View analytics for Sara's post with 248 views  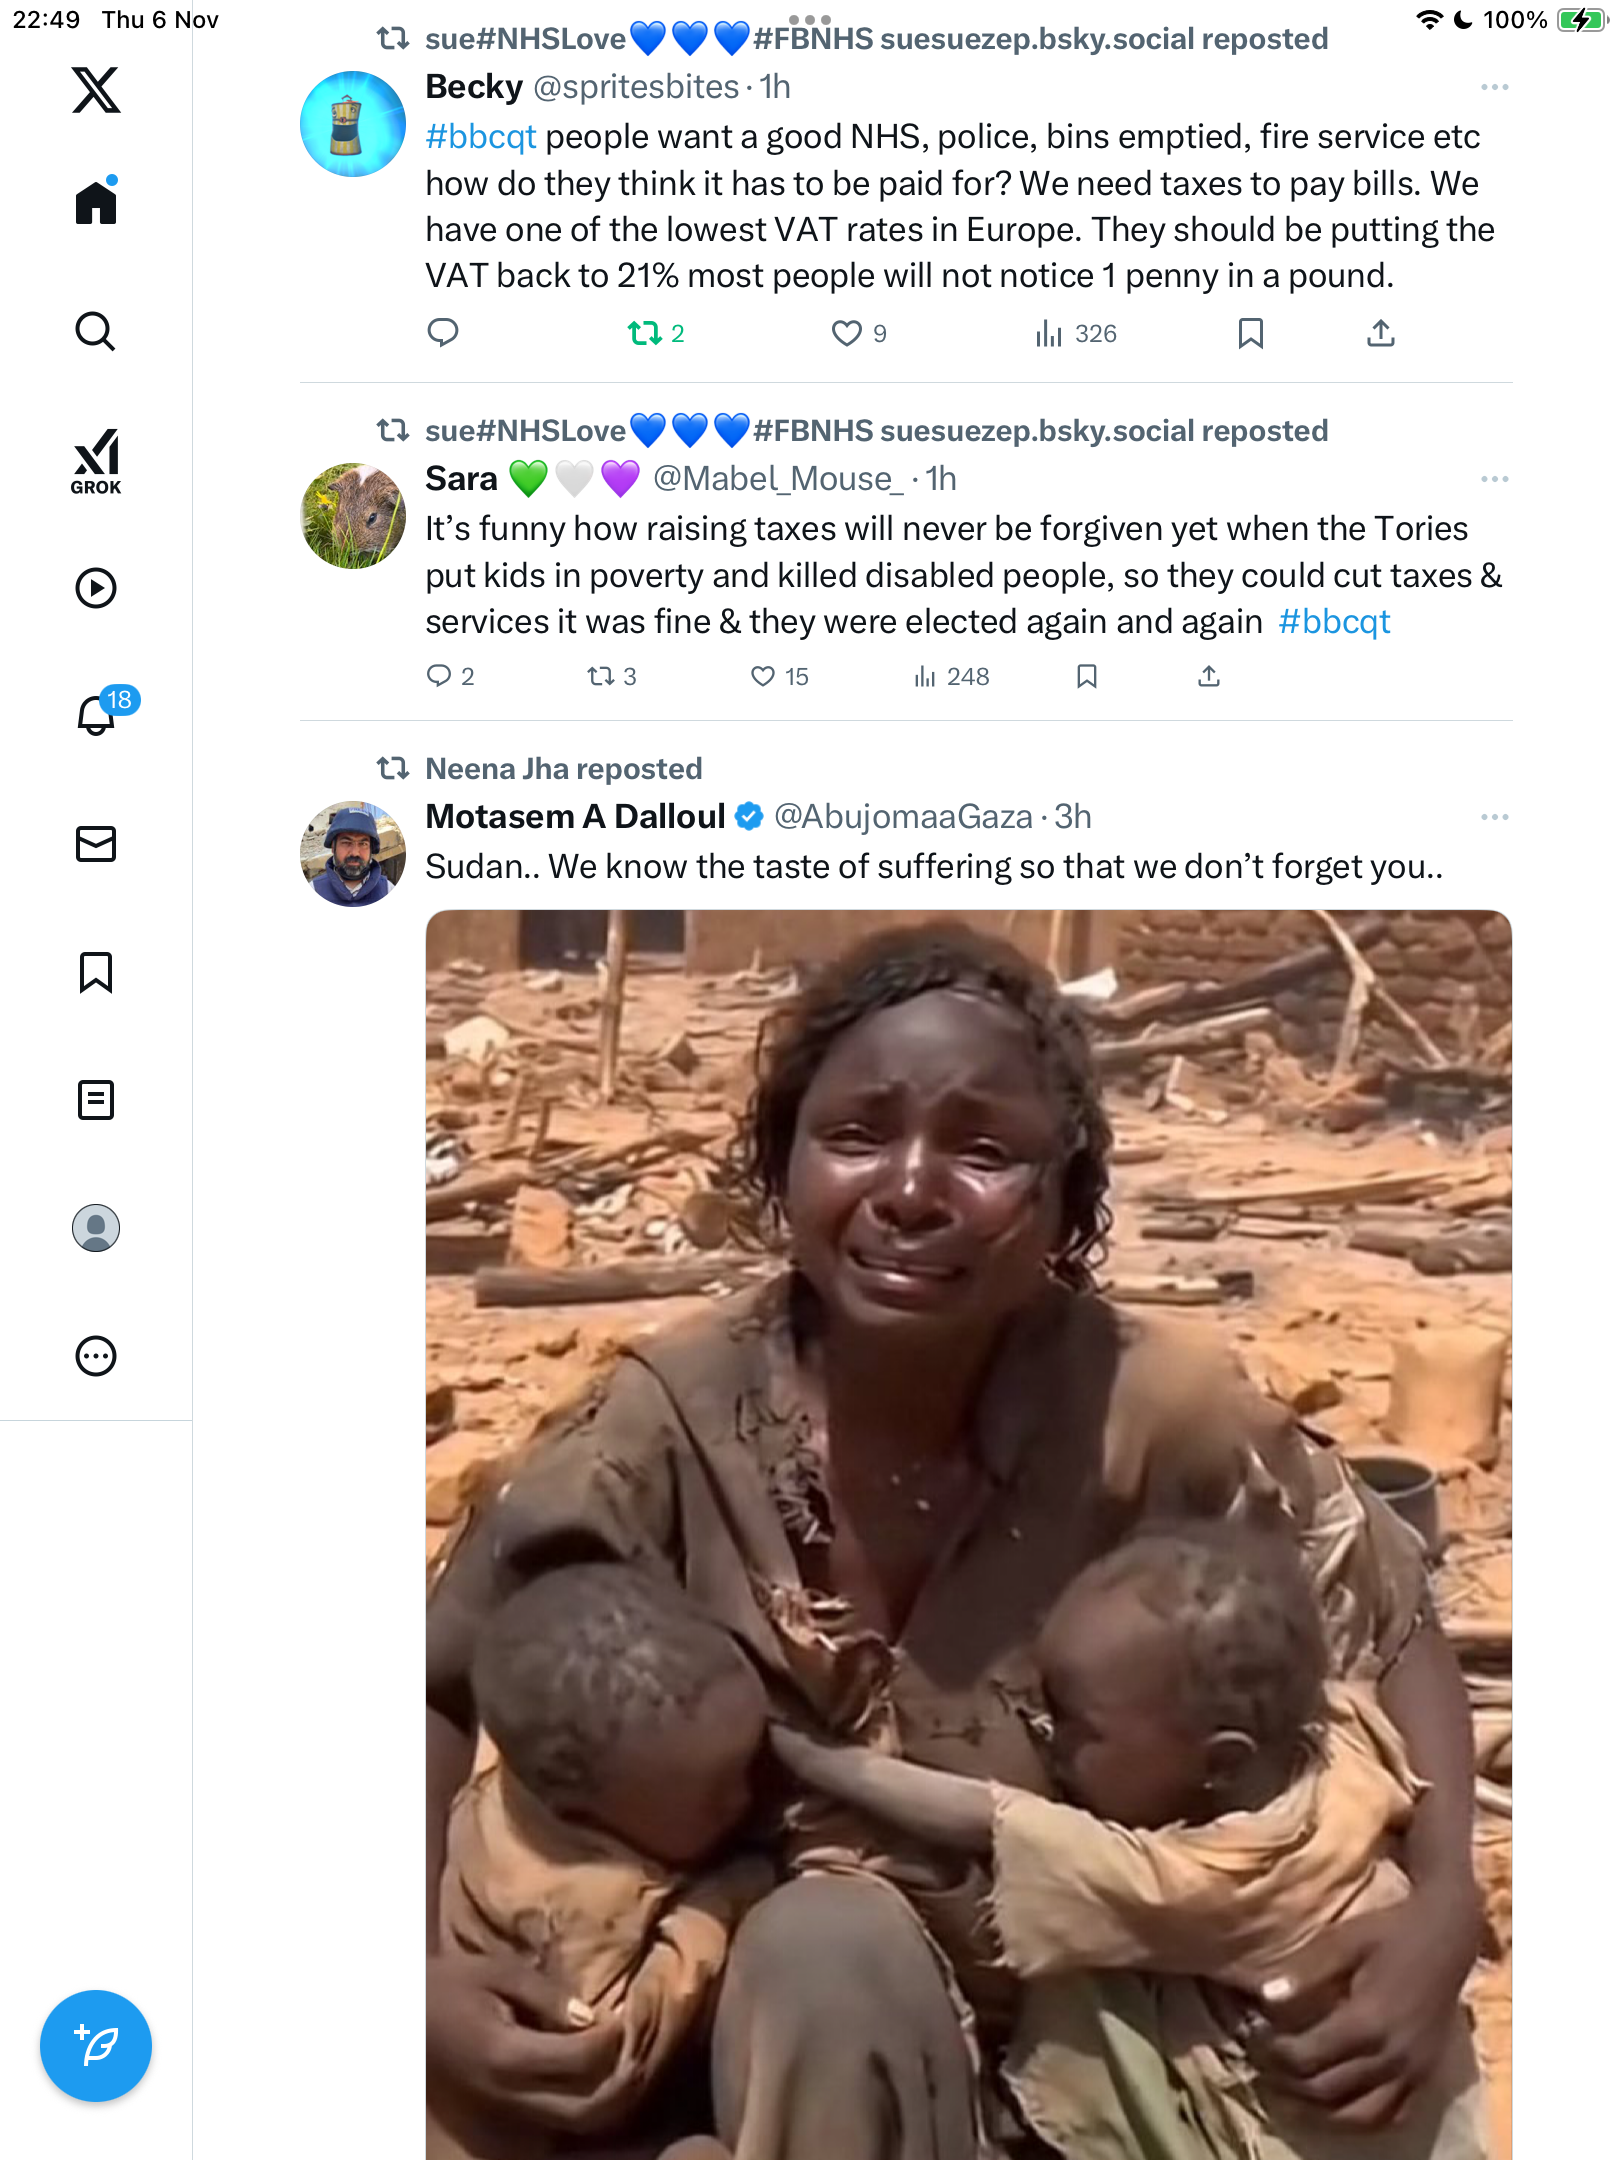click(951, 677)
